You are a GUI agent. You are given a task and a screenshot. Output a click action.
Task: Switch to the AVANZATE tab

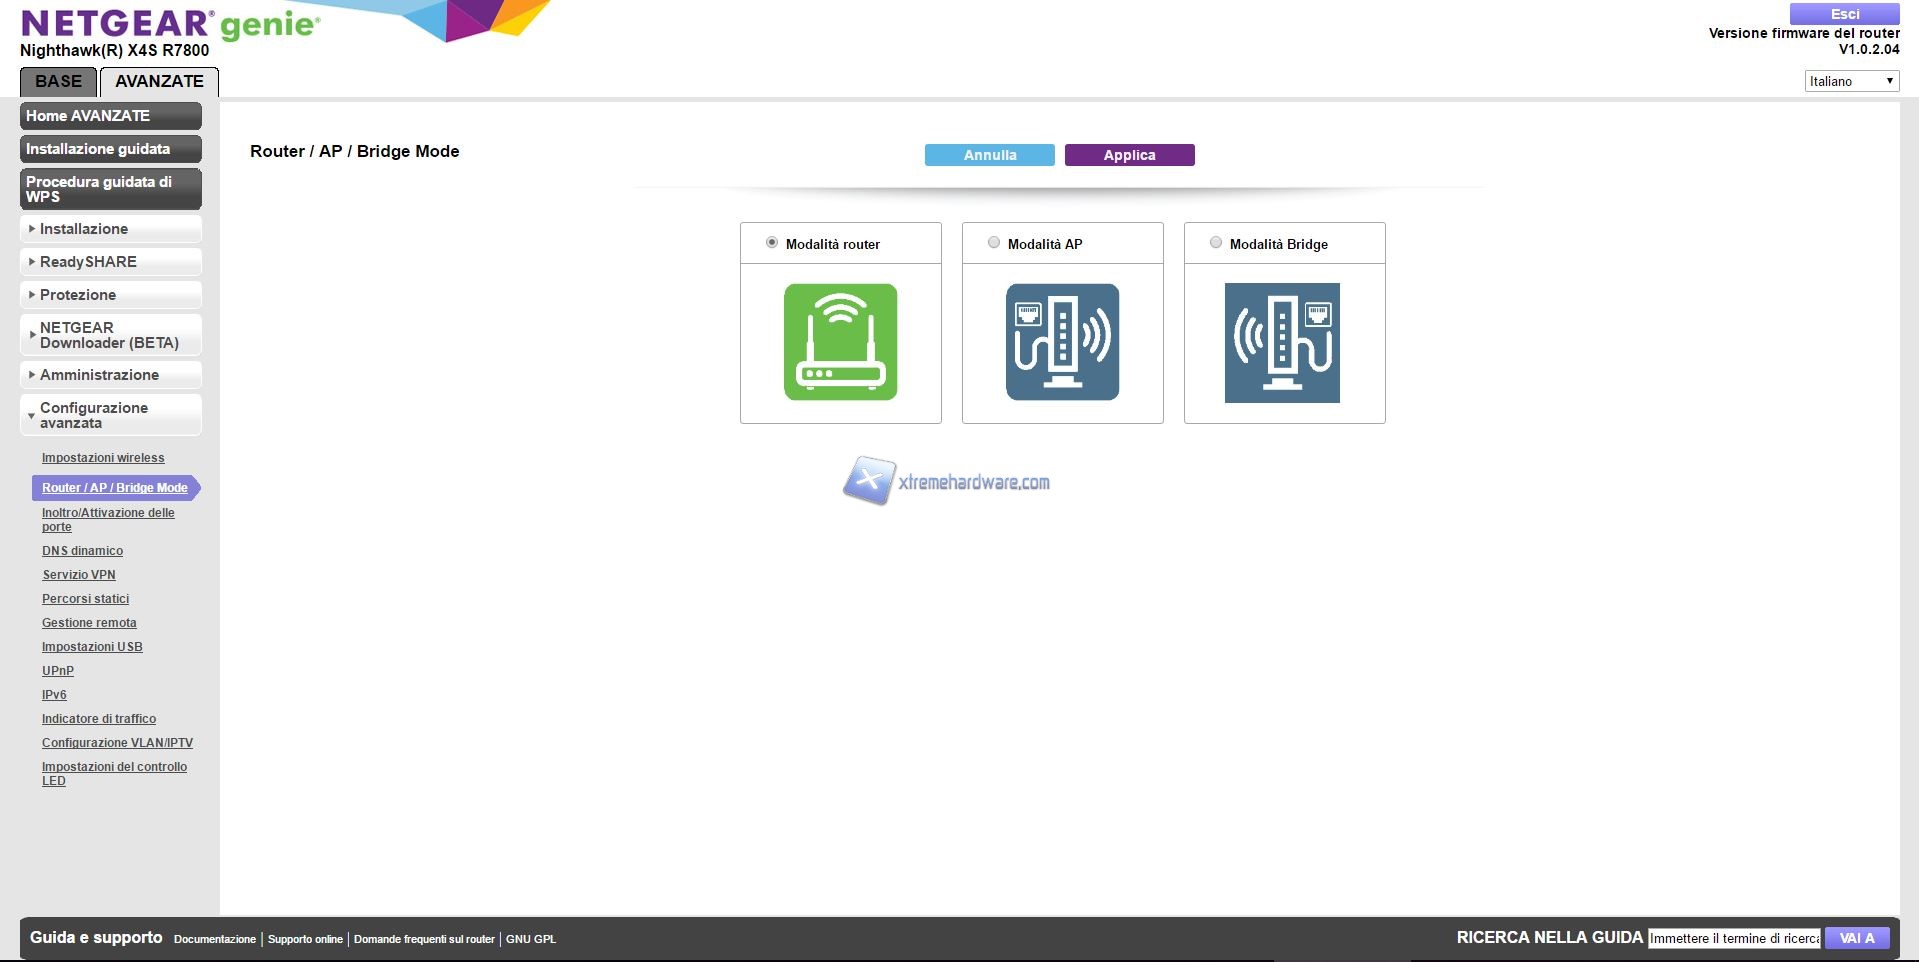coord(159,82)
